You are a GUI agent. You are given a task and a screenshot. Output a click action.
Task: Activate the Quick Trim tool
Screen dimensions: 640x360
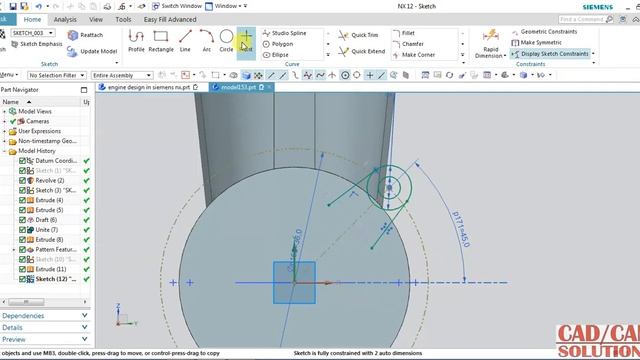point(358,35)
